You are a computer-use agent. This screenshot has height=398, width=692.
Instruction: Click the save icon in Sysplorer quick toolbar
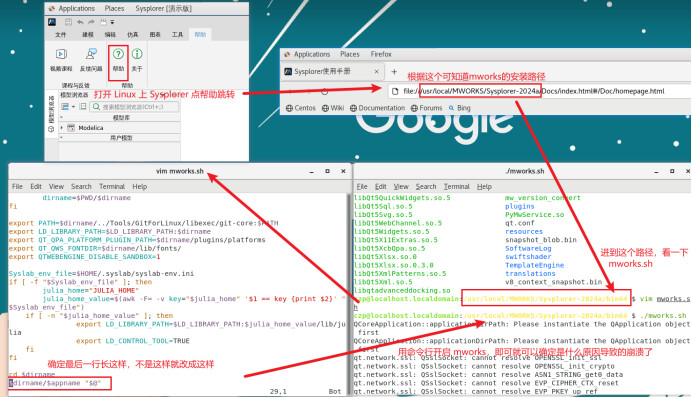tap(68, 22)
